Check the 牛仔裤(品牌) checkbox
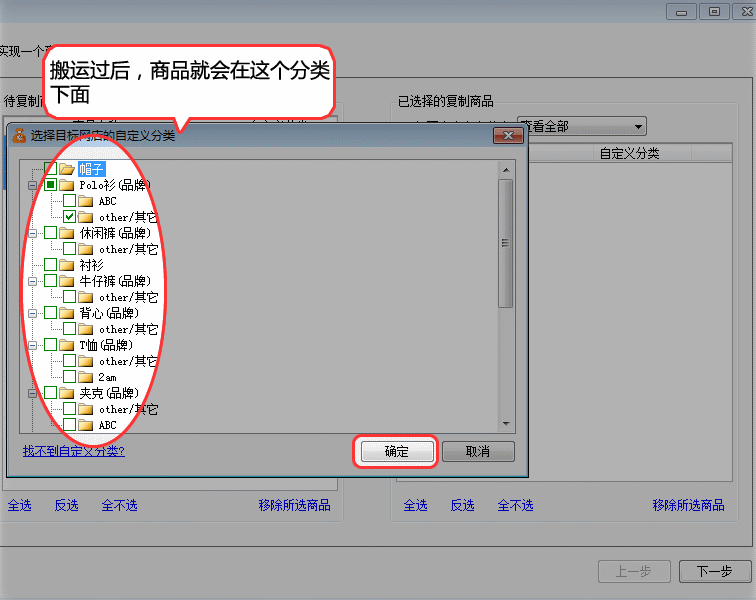The width and height of the screenshot is (756, 600). [x=51, y=281]
